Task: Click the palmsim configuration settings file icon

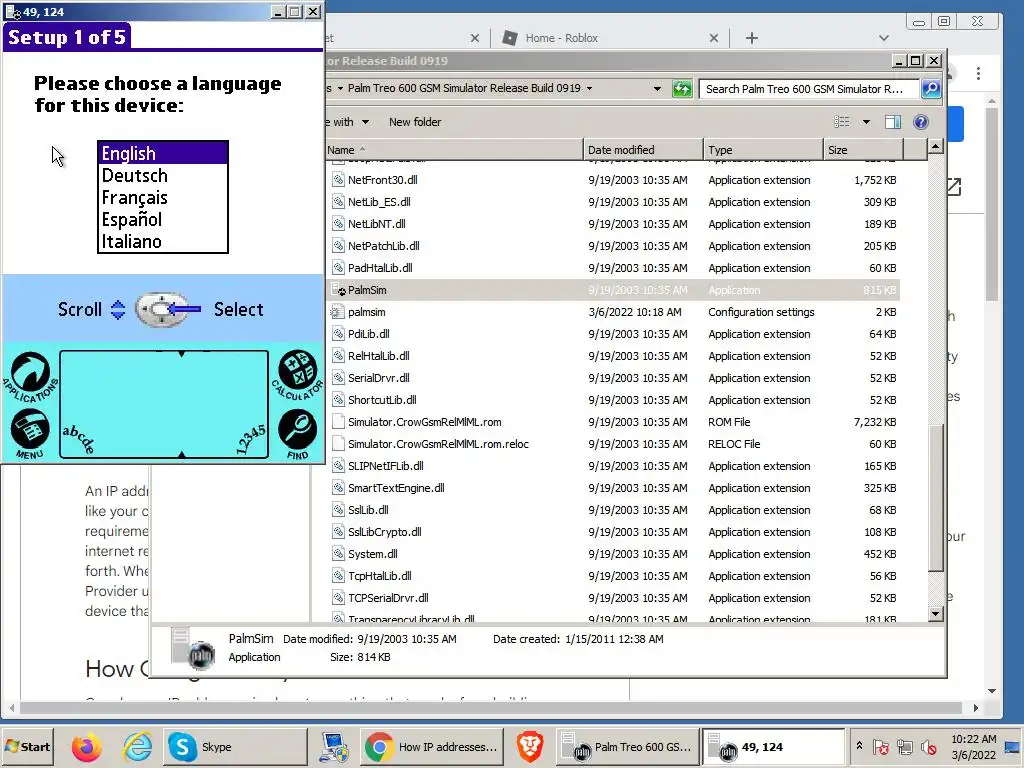Action: click(338, 312)
